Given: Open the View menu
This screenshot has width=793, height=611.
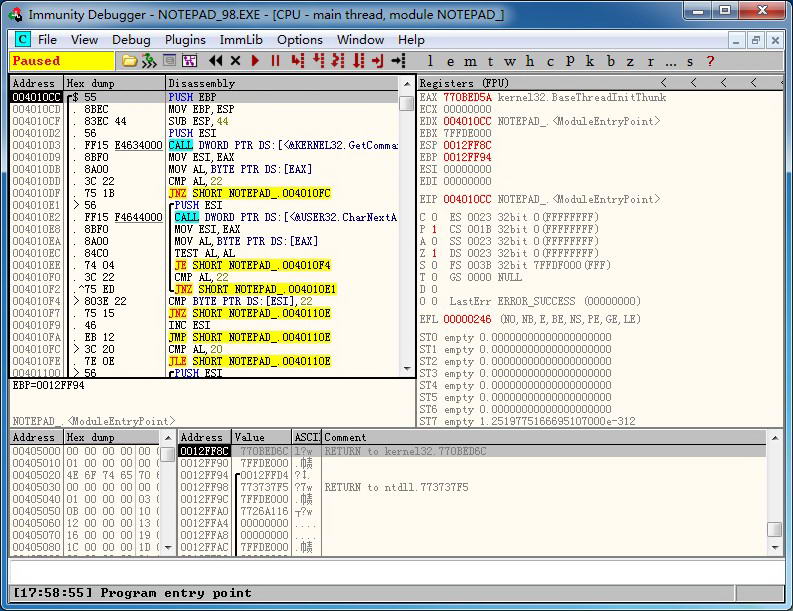Looking at the screenshot, I should 84,39.
